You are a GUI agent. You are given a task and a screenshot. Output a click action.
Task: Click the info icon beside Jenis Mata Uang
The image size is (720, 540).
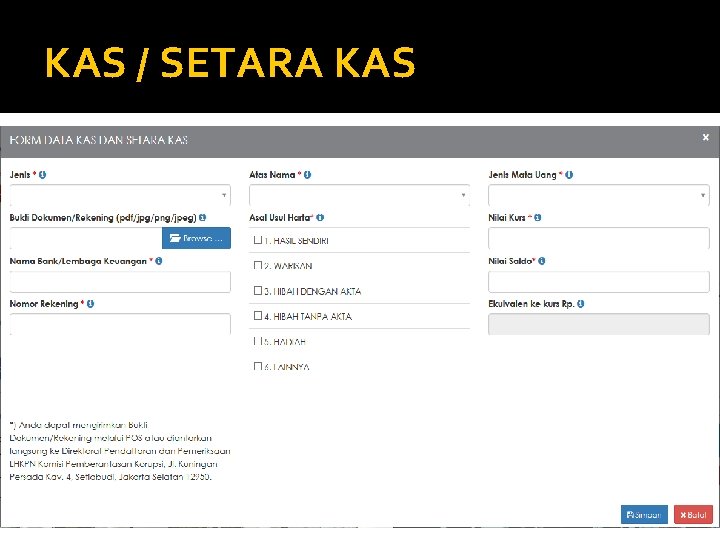[x=569, y=174]
